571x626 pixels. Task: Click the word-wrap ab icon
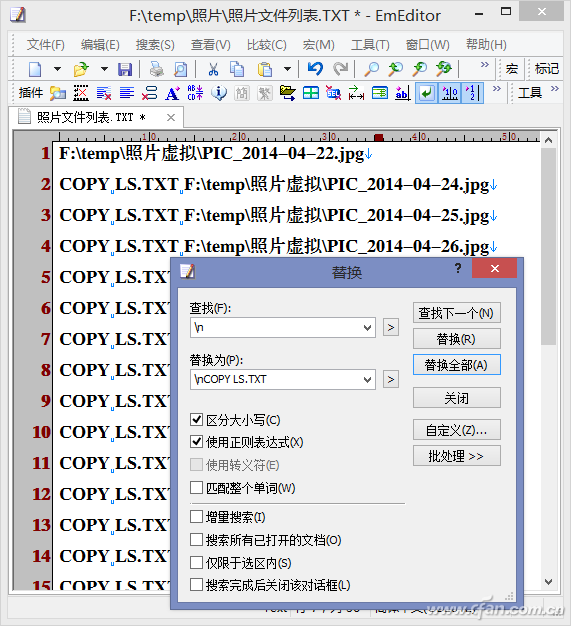pyautogui.click(x=402, y=93)
